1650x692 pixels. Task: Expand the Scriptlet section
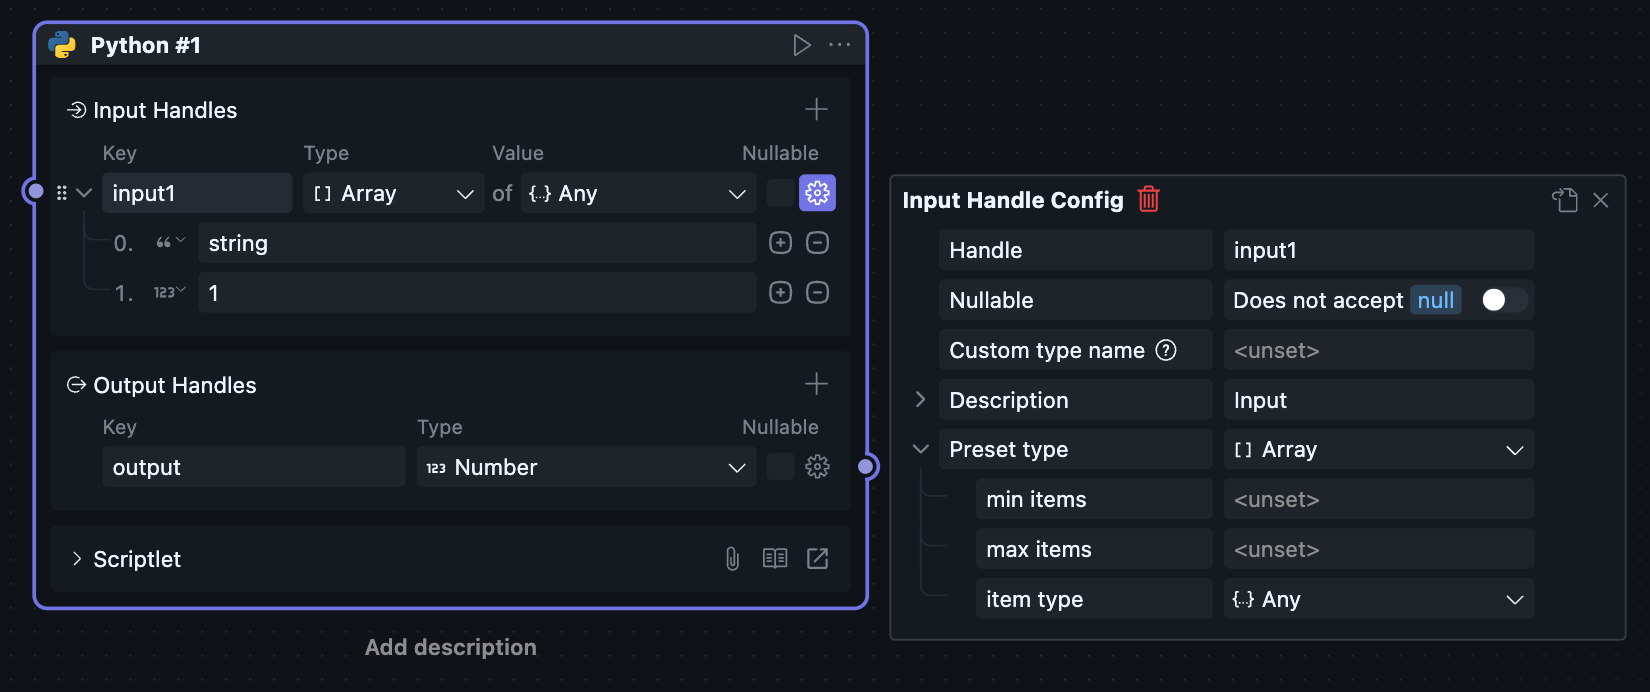click(x=77, y=559)
